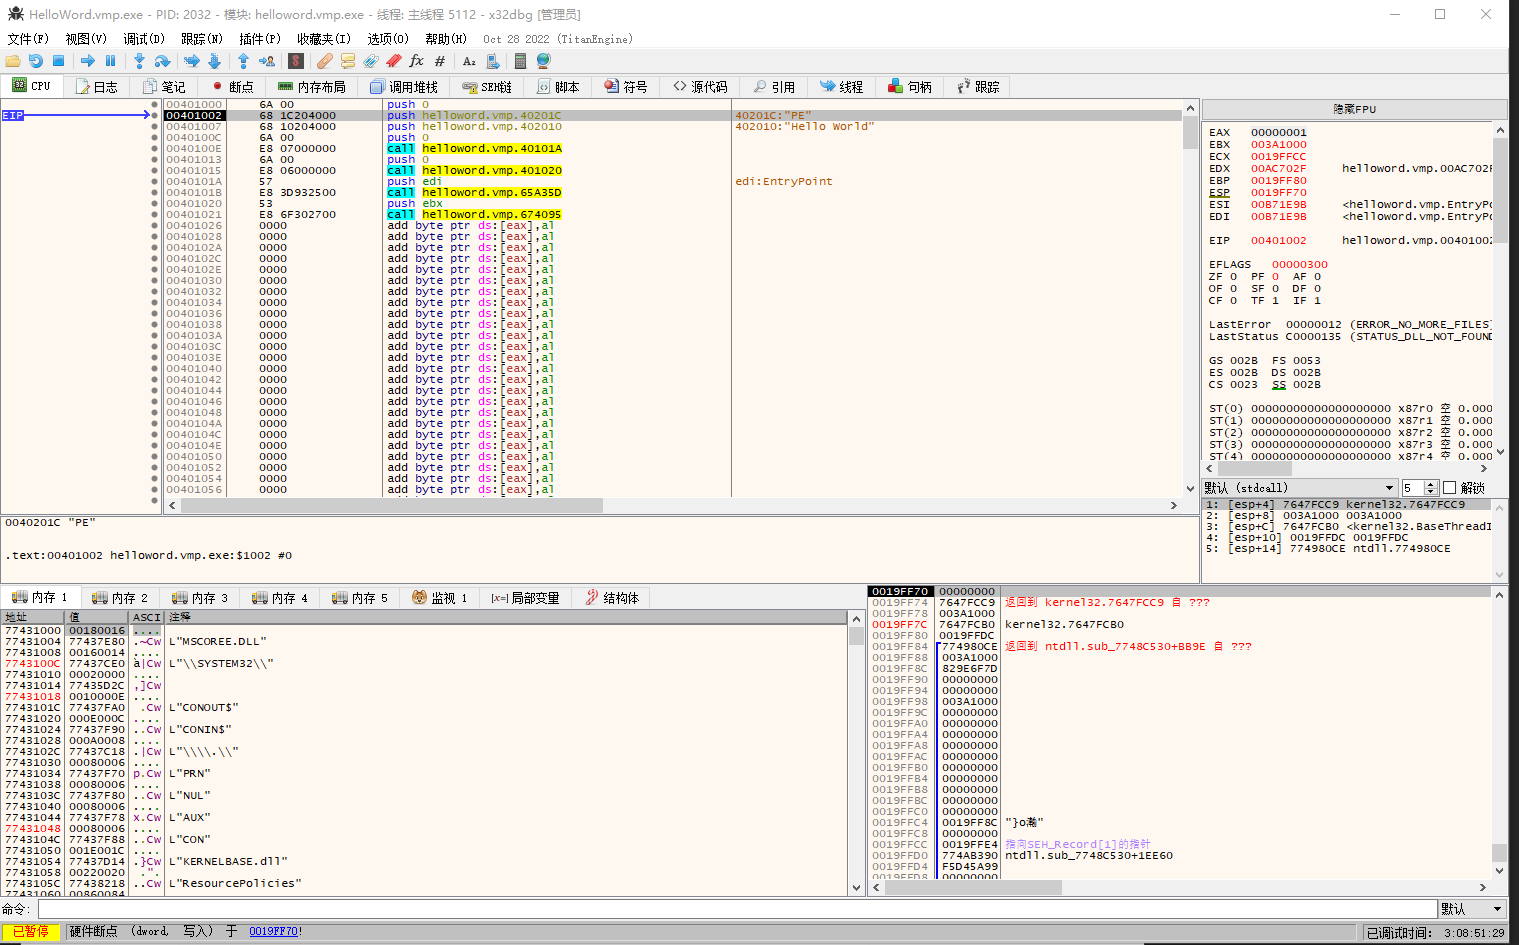Switch to the 笔记 tab
Image resolution: width=1519 pixels, height=945 pixels.
(x=164, y=87)
